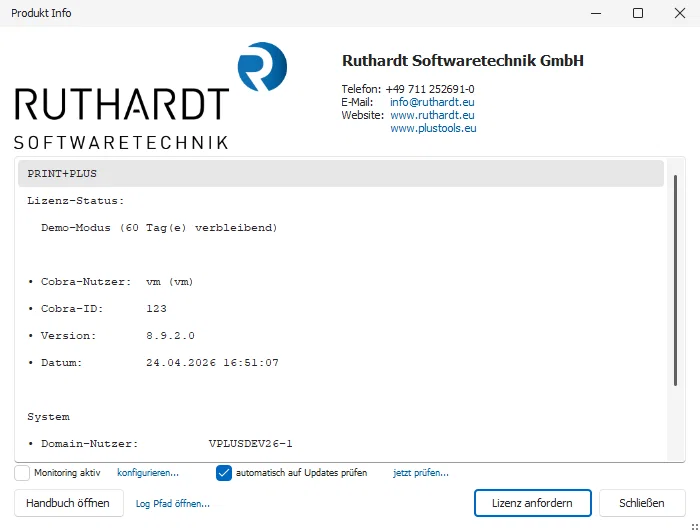Click Telefon number +49 711 252691-0

click(x=430, y=89)
